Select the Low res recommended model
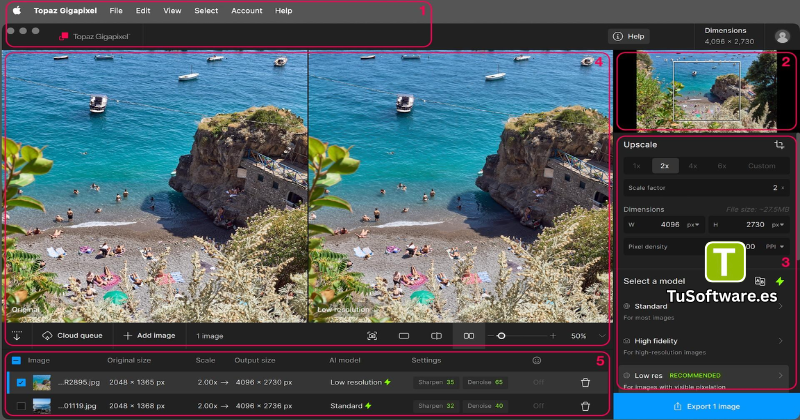The width and height of the screenshot is (800, 420). [703, 378]
